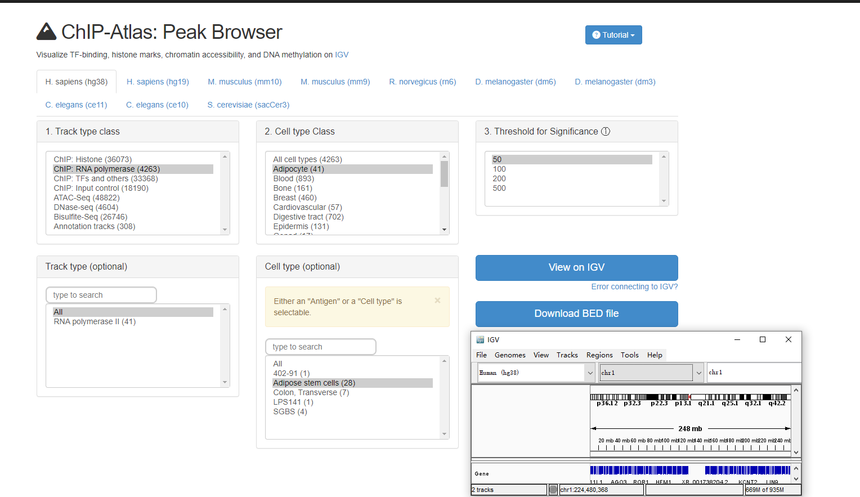Open the 'Error connecting to IGV?' link

tap(635, 286)
